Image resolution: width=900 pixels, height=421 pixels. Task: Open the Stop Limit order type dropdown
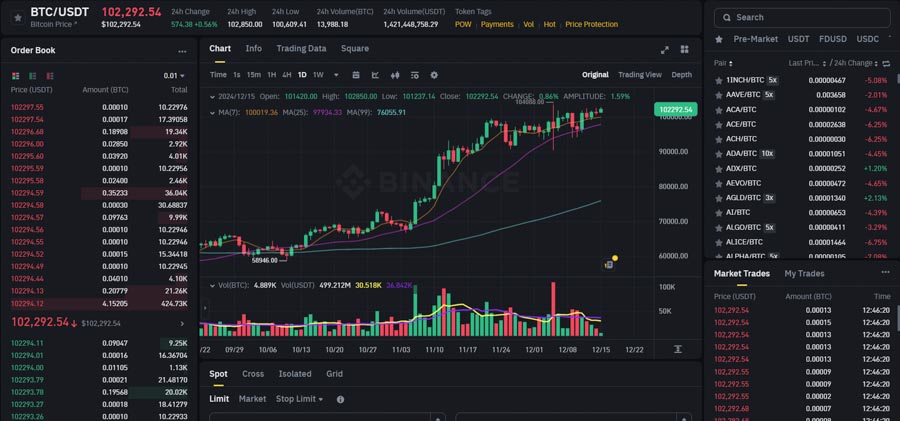[299, 399]
